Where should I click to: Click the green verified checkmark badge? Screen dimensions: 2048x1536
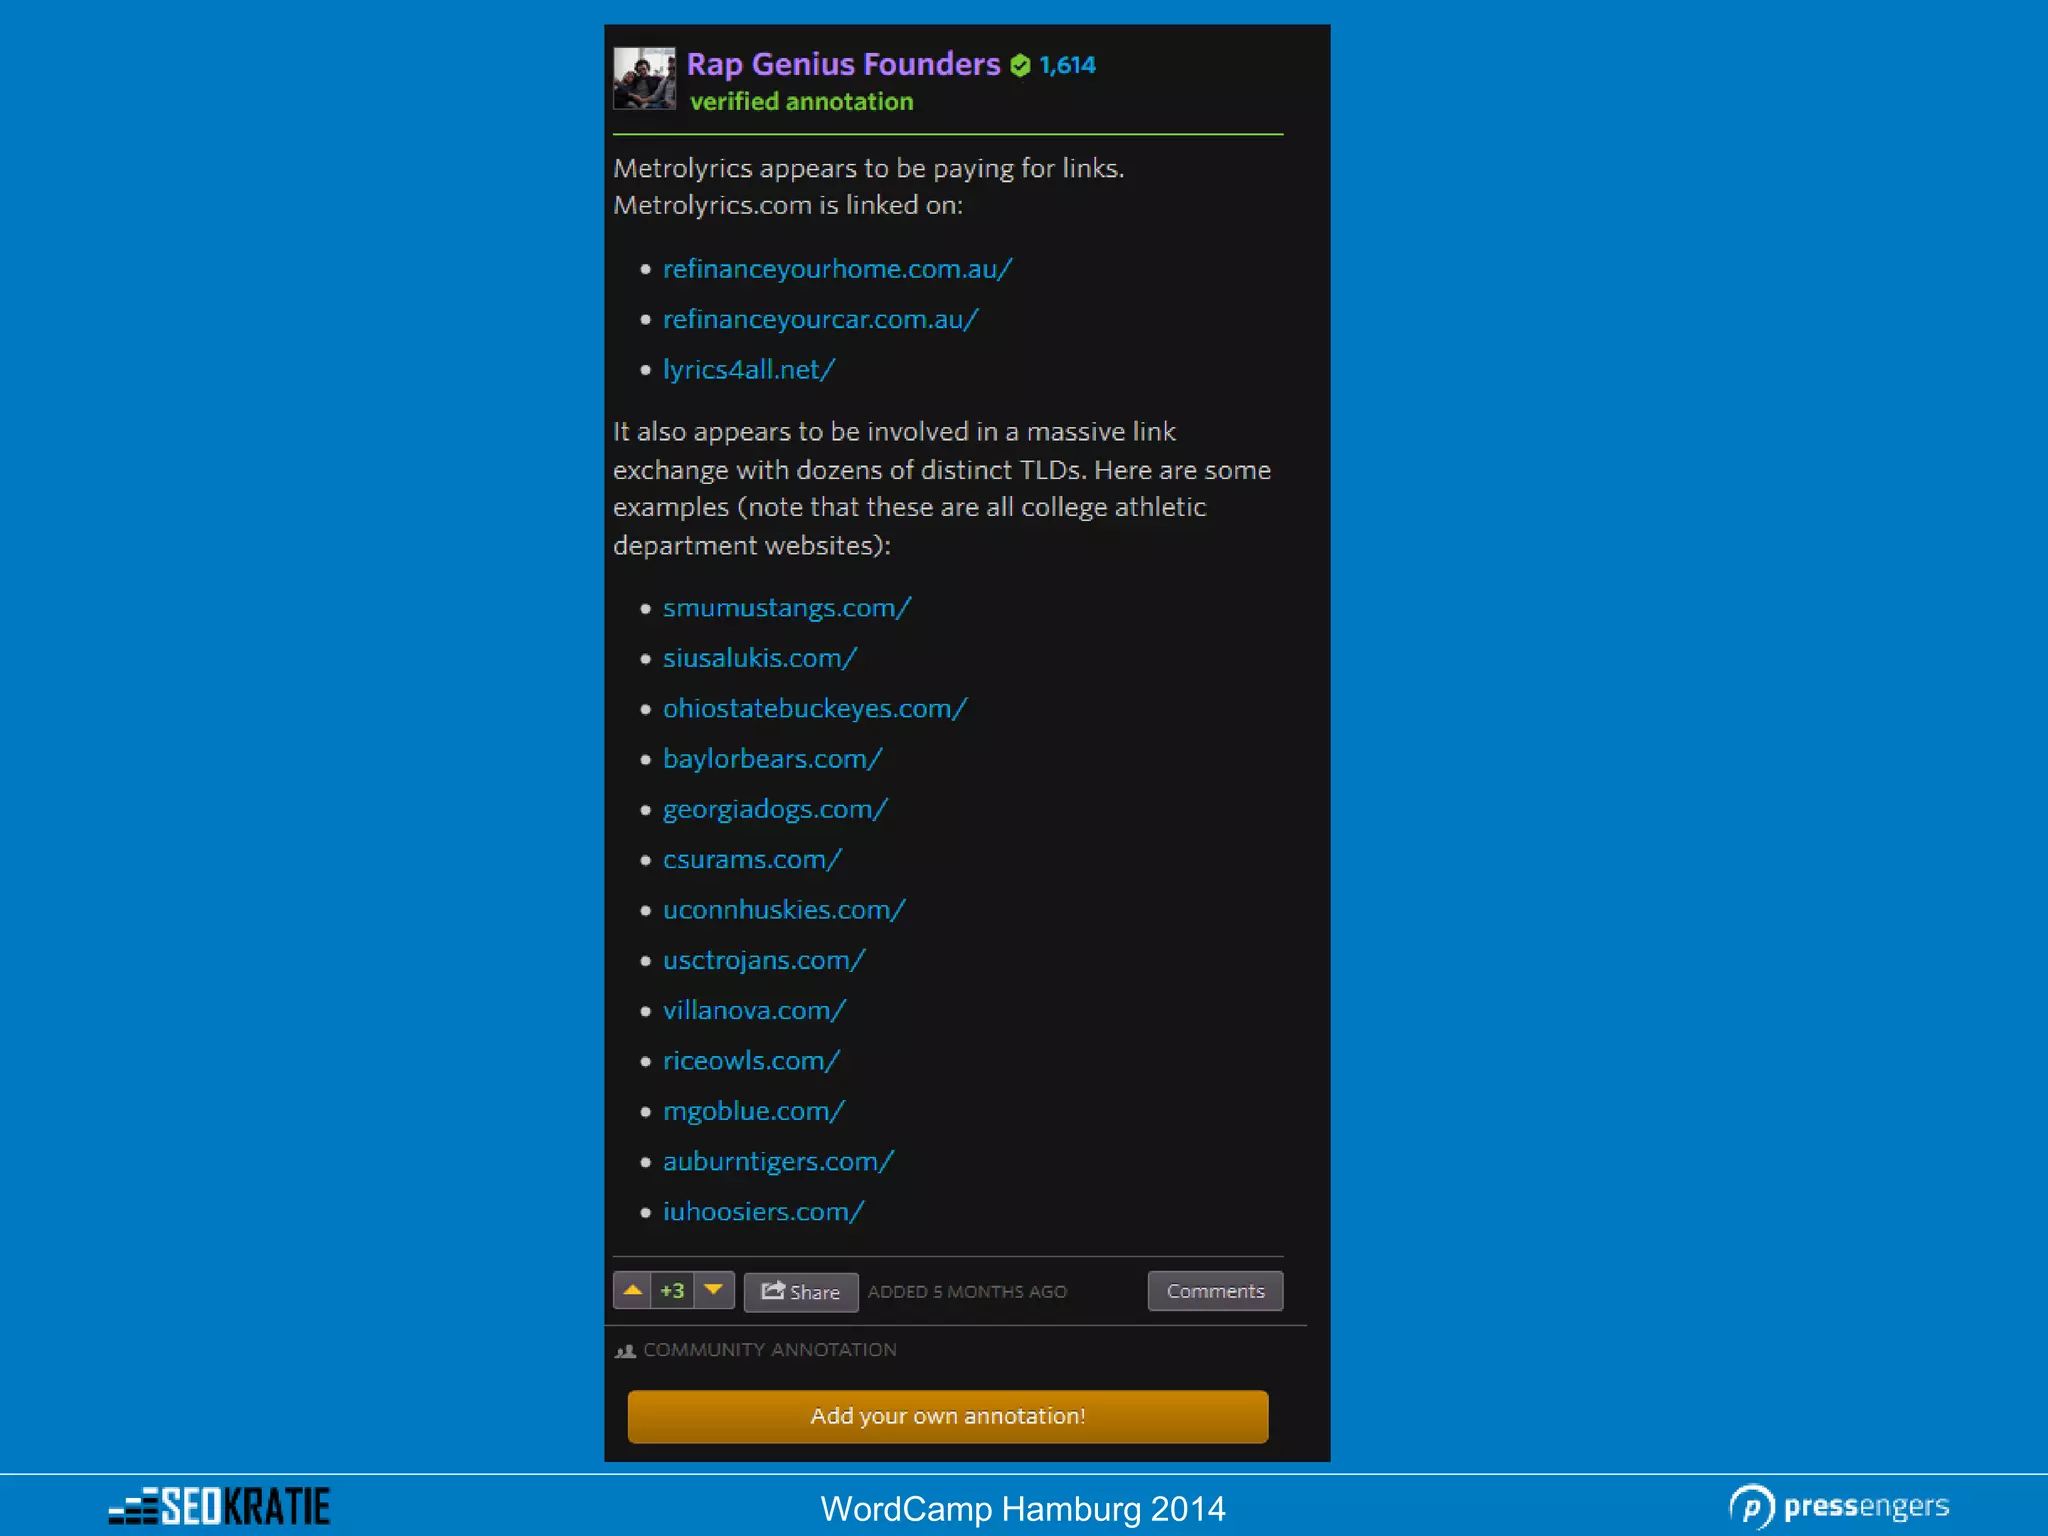(1020, 66)
